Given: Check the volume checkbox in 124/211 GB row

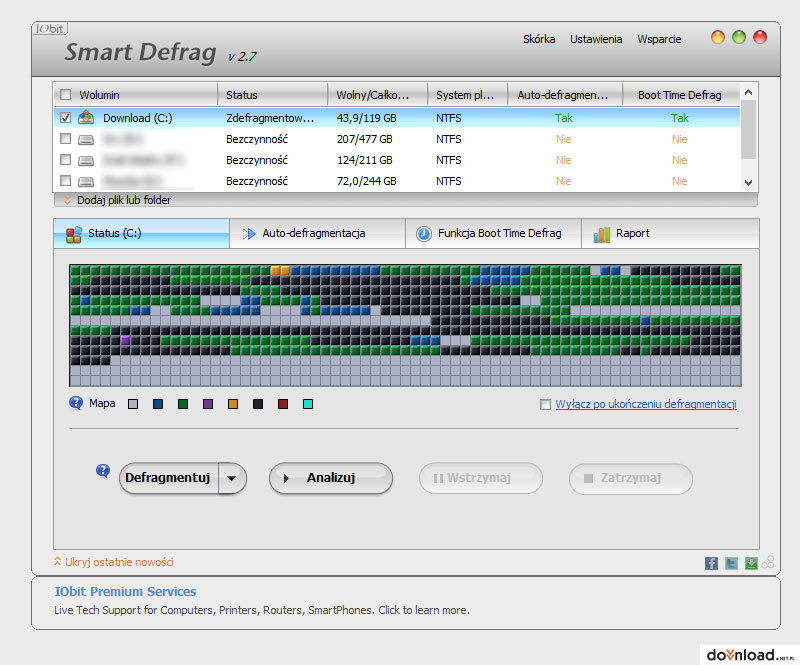Looking at the screenshot, I should click(x=65, y=160).
